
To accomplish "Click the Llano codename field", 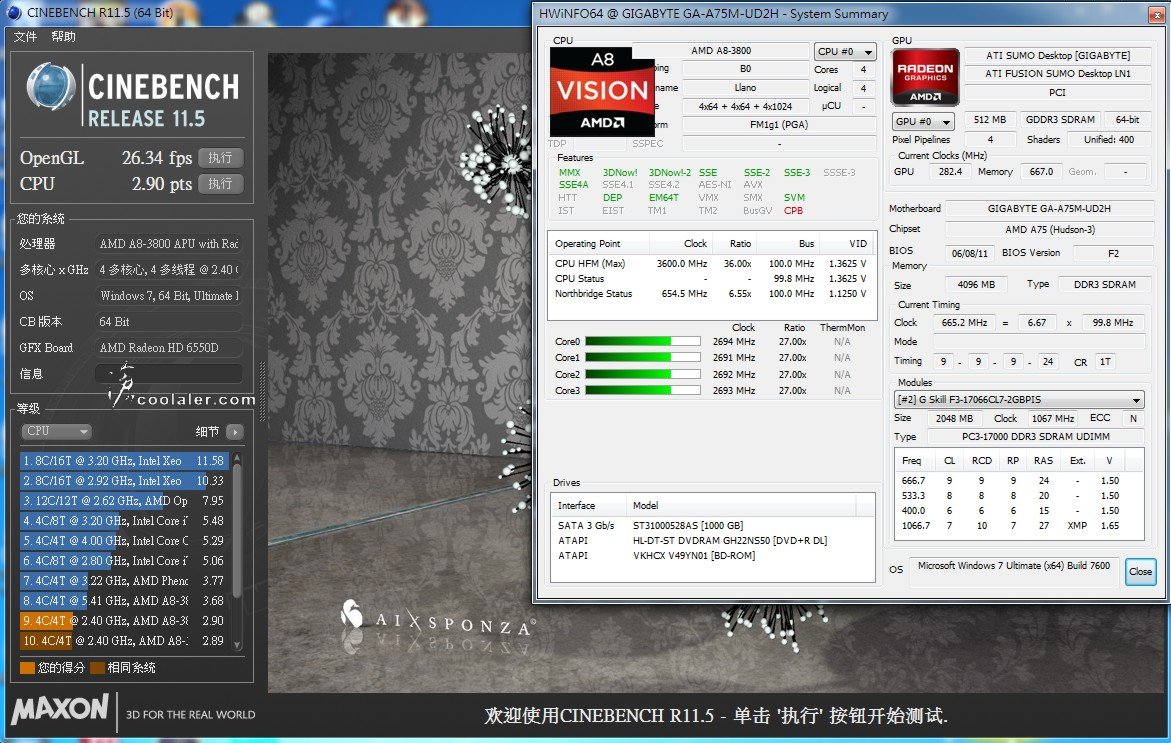I will (745, 87).
